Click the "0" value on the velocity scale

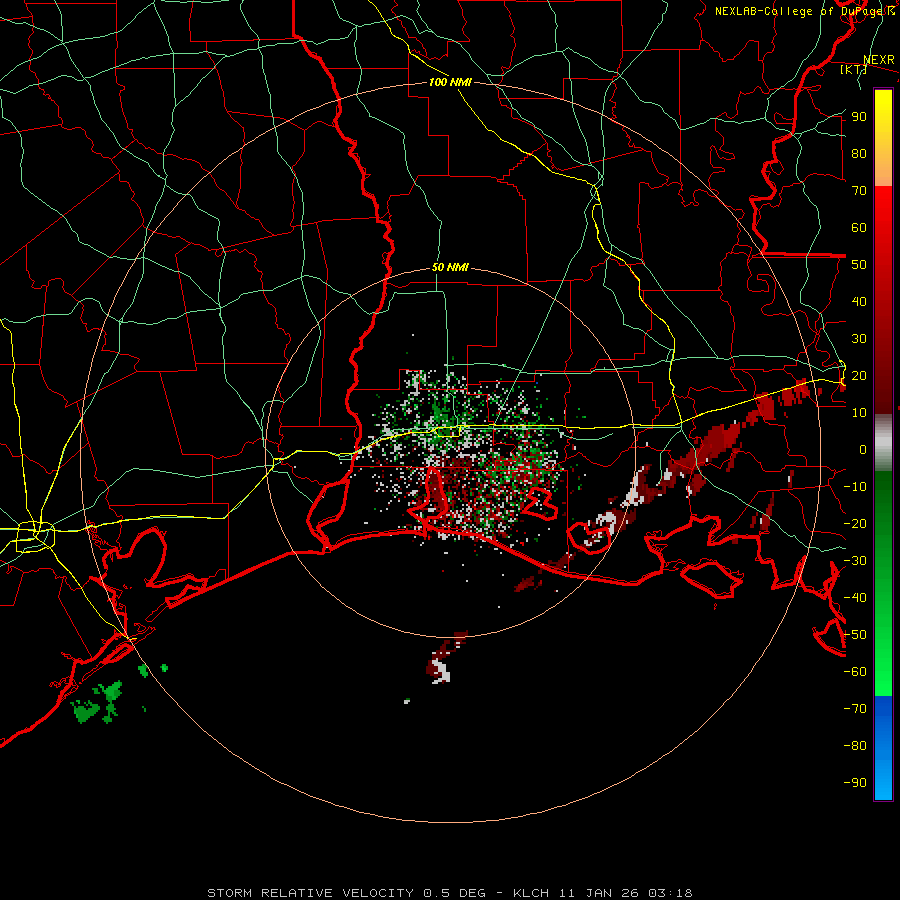(x=863, y=450)
